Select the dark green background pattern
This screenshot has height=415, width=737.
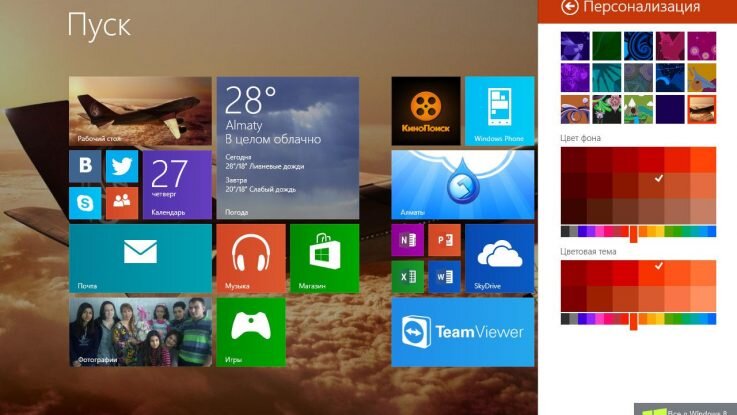pos(606,46)
